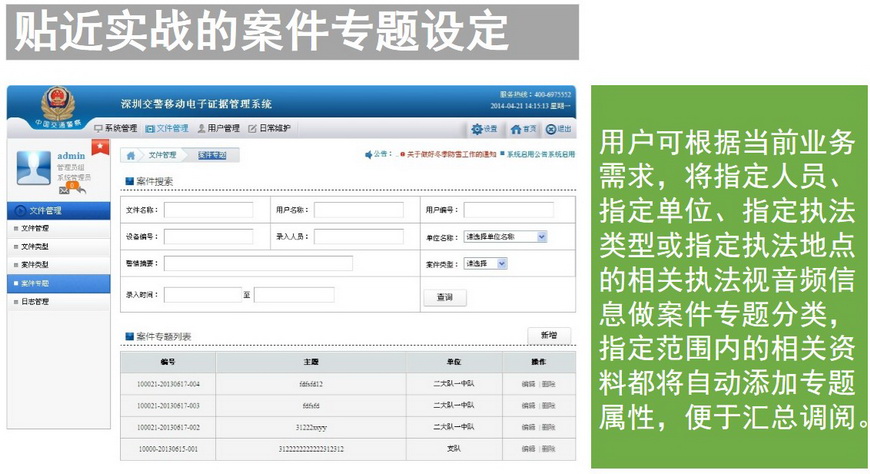Select 案件专题 in the sidebar
This screenshot has height=474, width=870.
(x=58, y=283)
